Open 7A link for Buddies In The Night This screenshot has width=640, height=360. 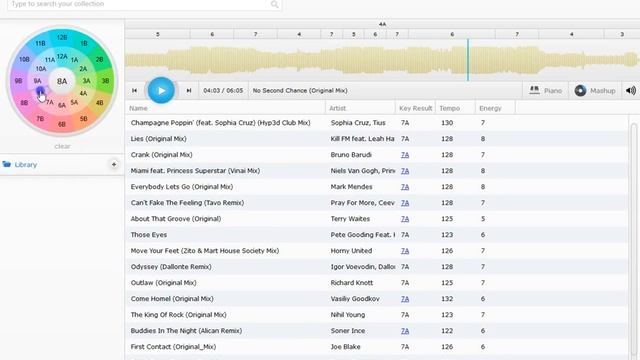[405, 331]
